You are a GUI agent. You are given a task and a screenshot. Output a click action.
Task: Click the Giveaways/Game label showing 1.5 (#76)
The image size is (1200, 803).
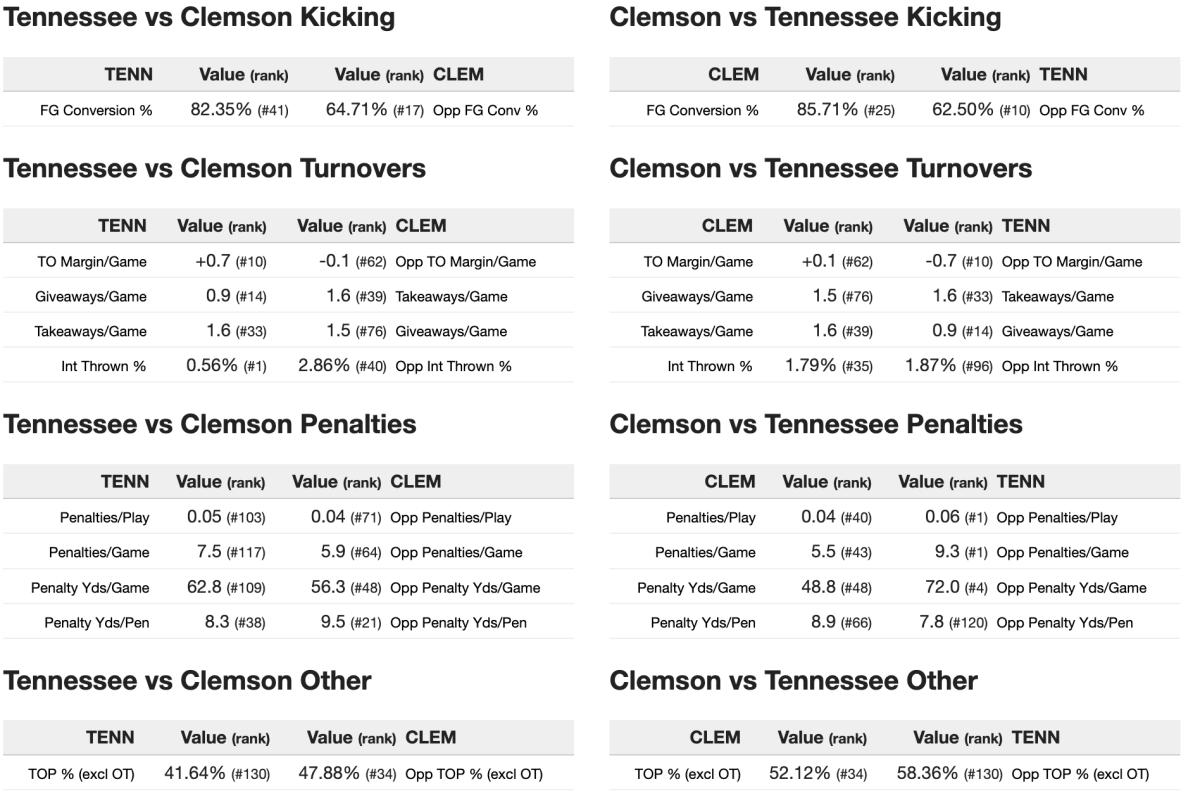tap(697, 297)
